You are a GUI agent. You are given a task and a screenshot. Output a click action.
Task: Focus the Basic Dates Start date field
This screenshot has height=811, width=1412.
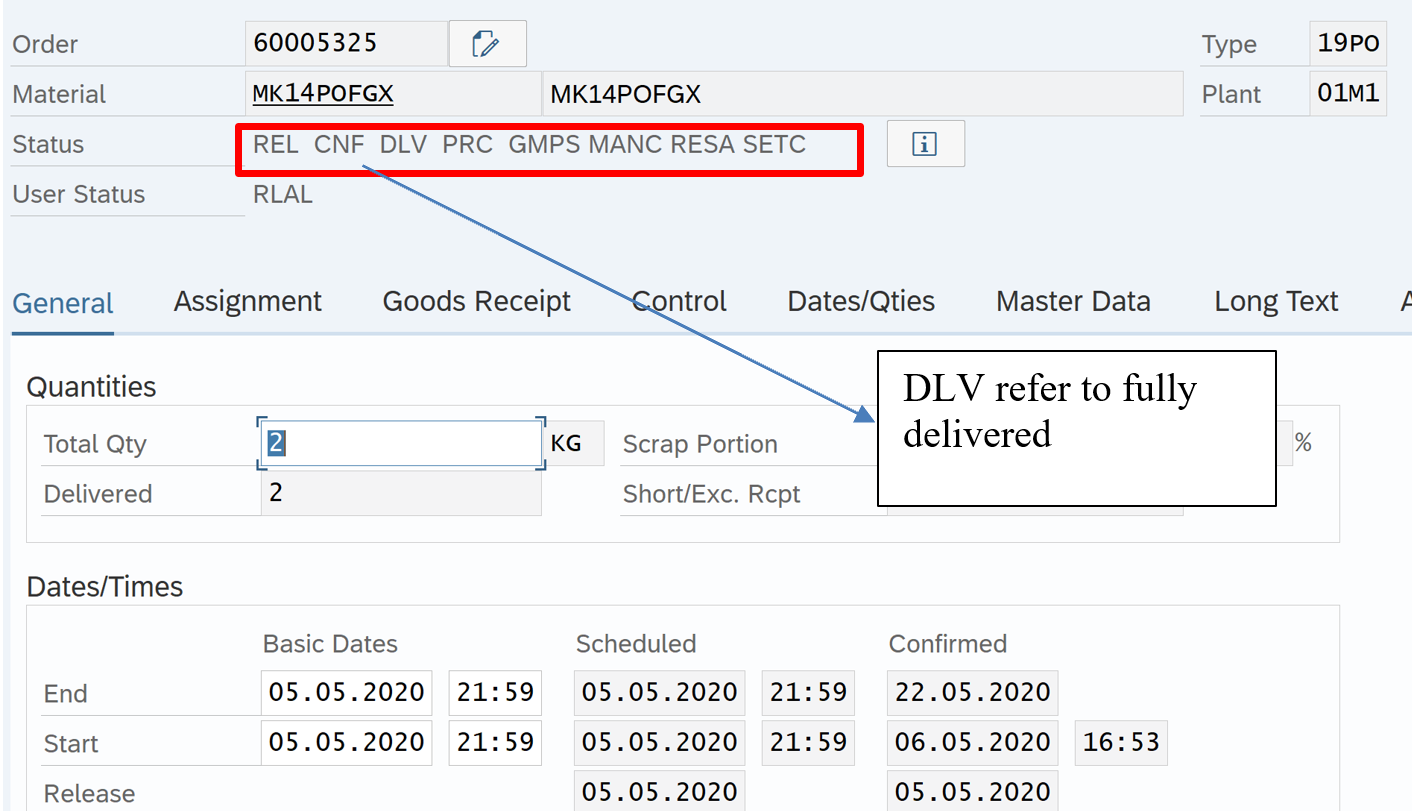coord(346,742)
